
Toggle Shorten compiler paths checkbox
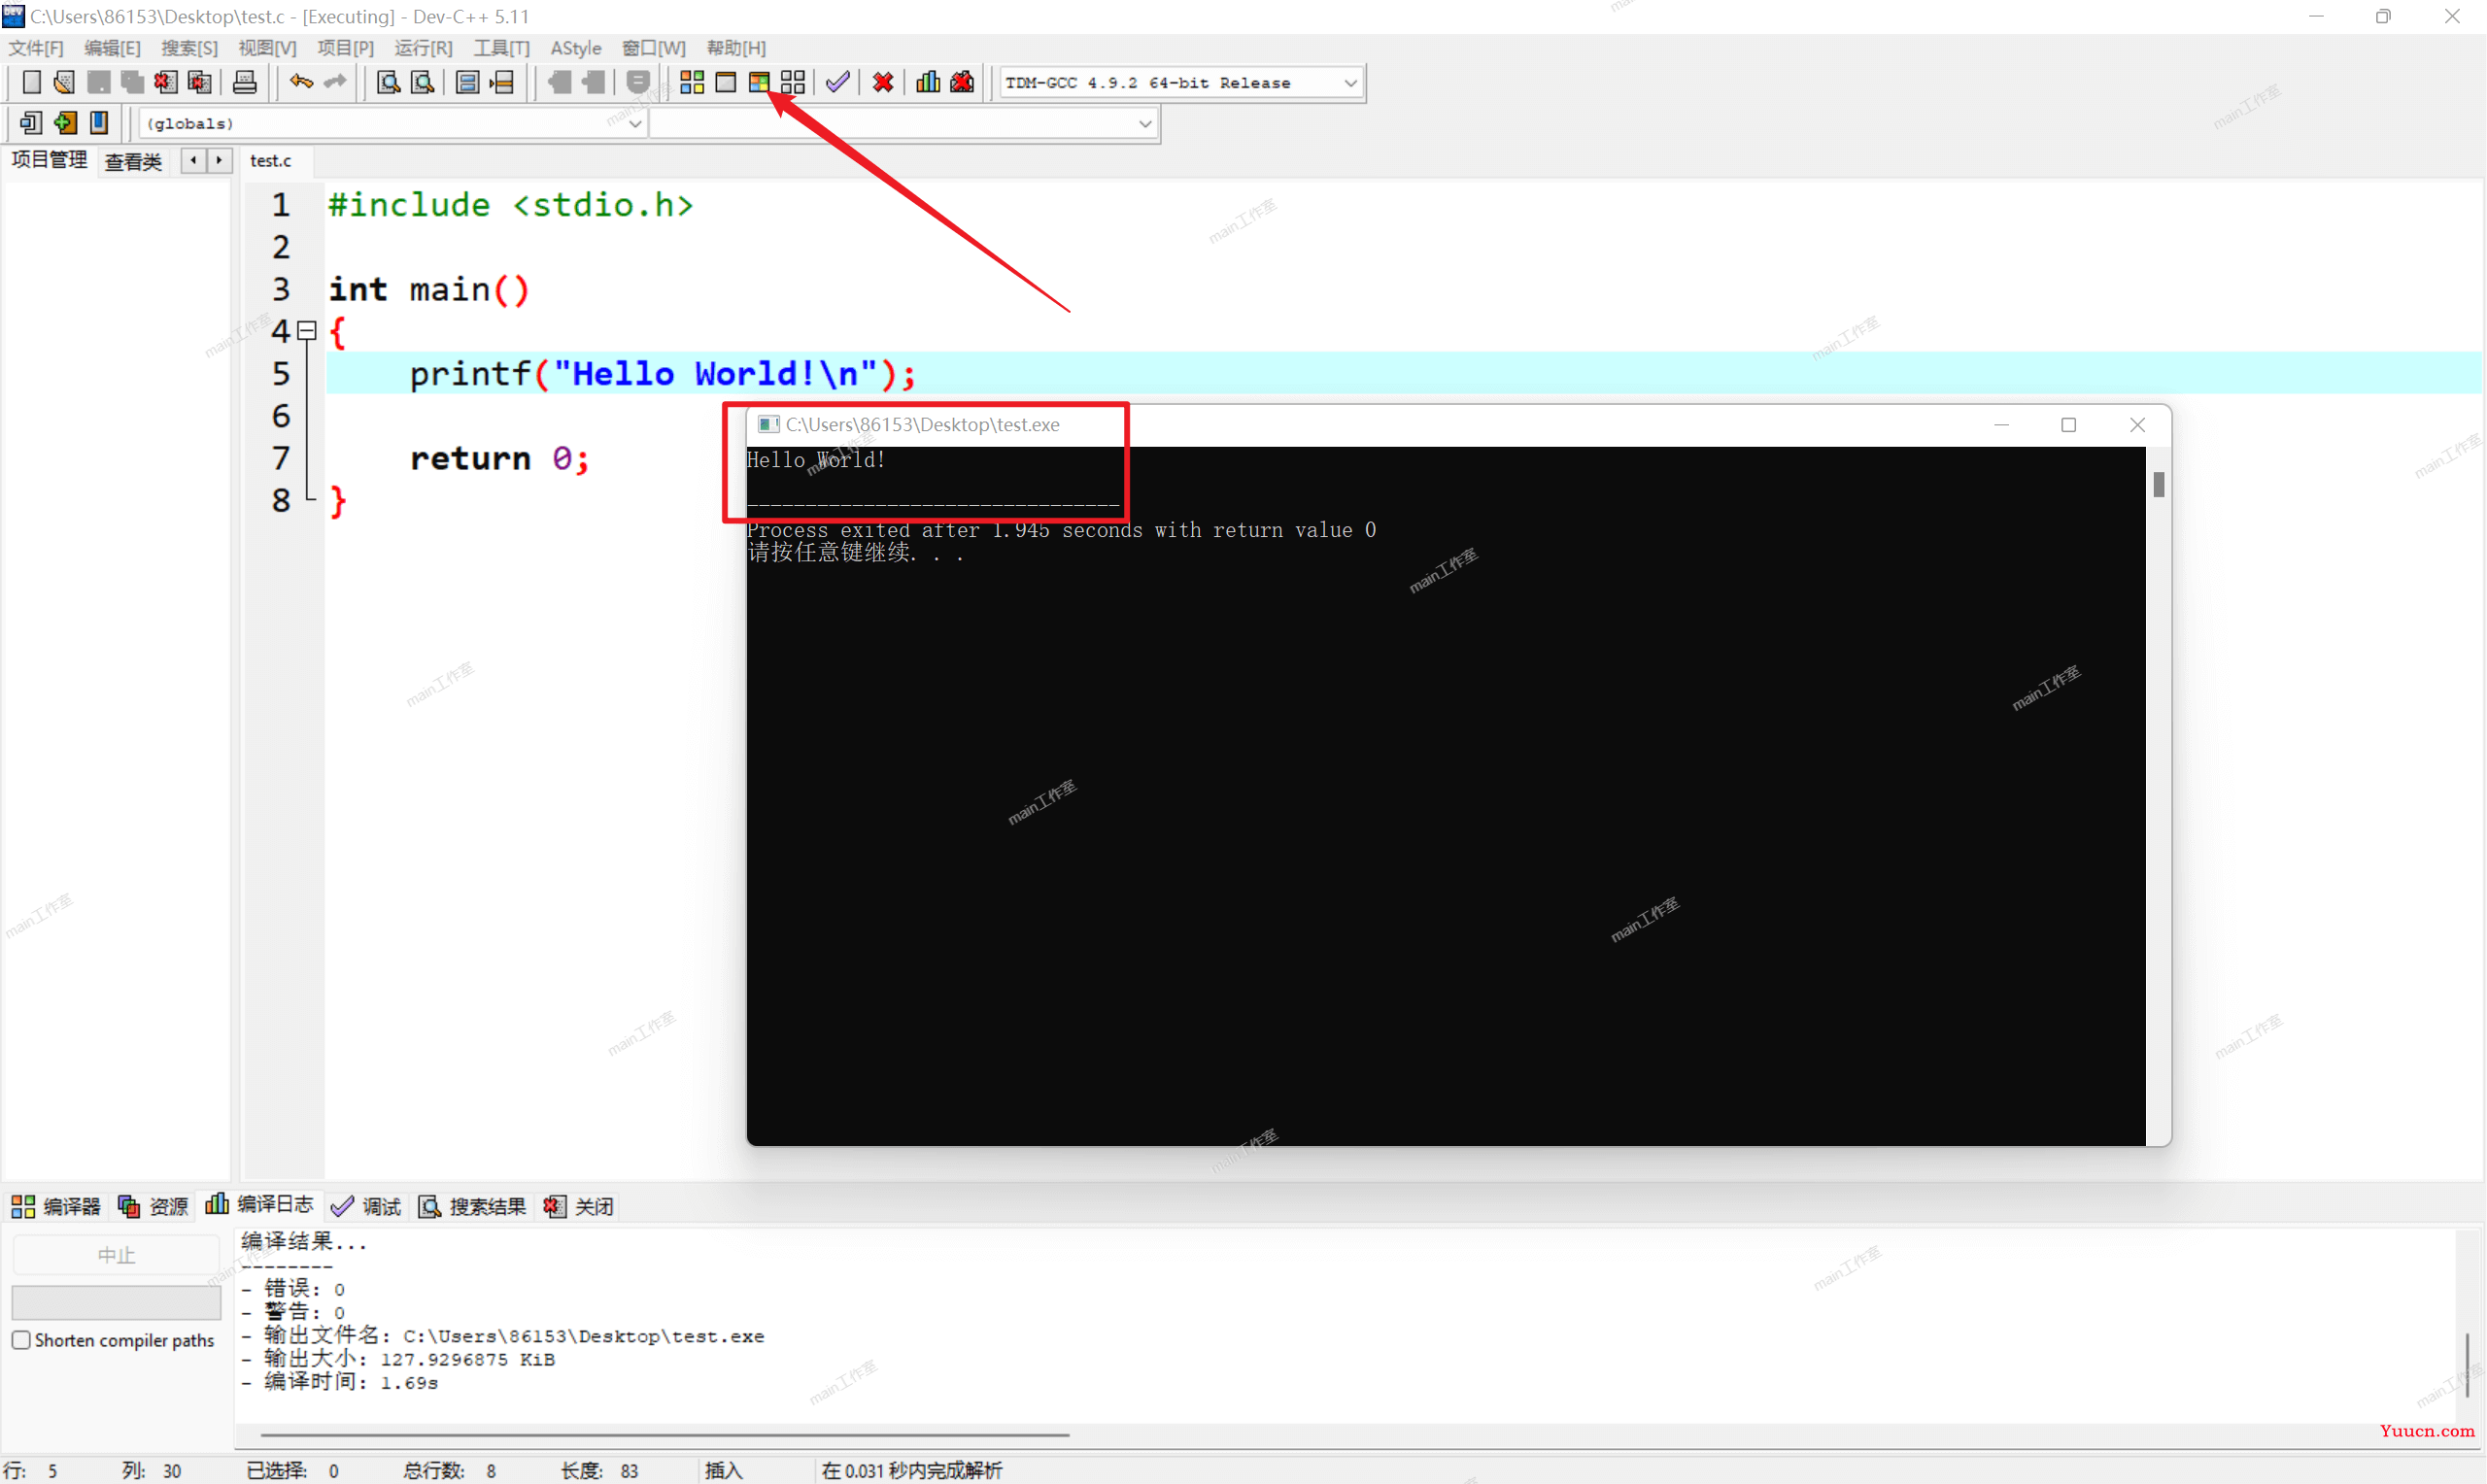click(21, 1339)
